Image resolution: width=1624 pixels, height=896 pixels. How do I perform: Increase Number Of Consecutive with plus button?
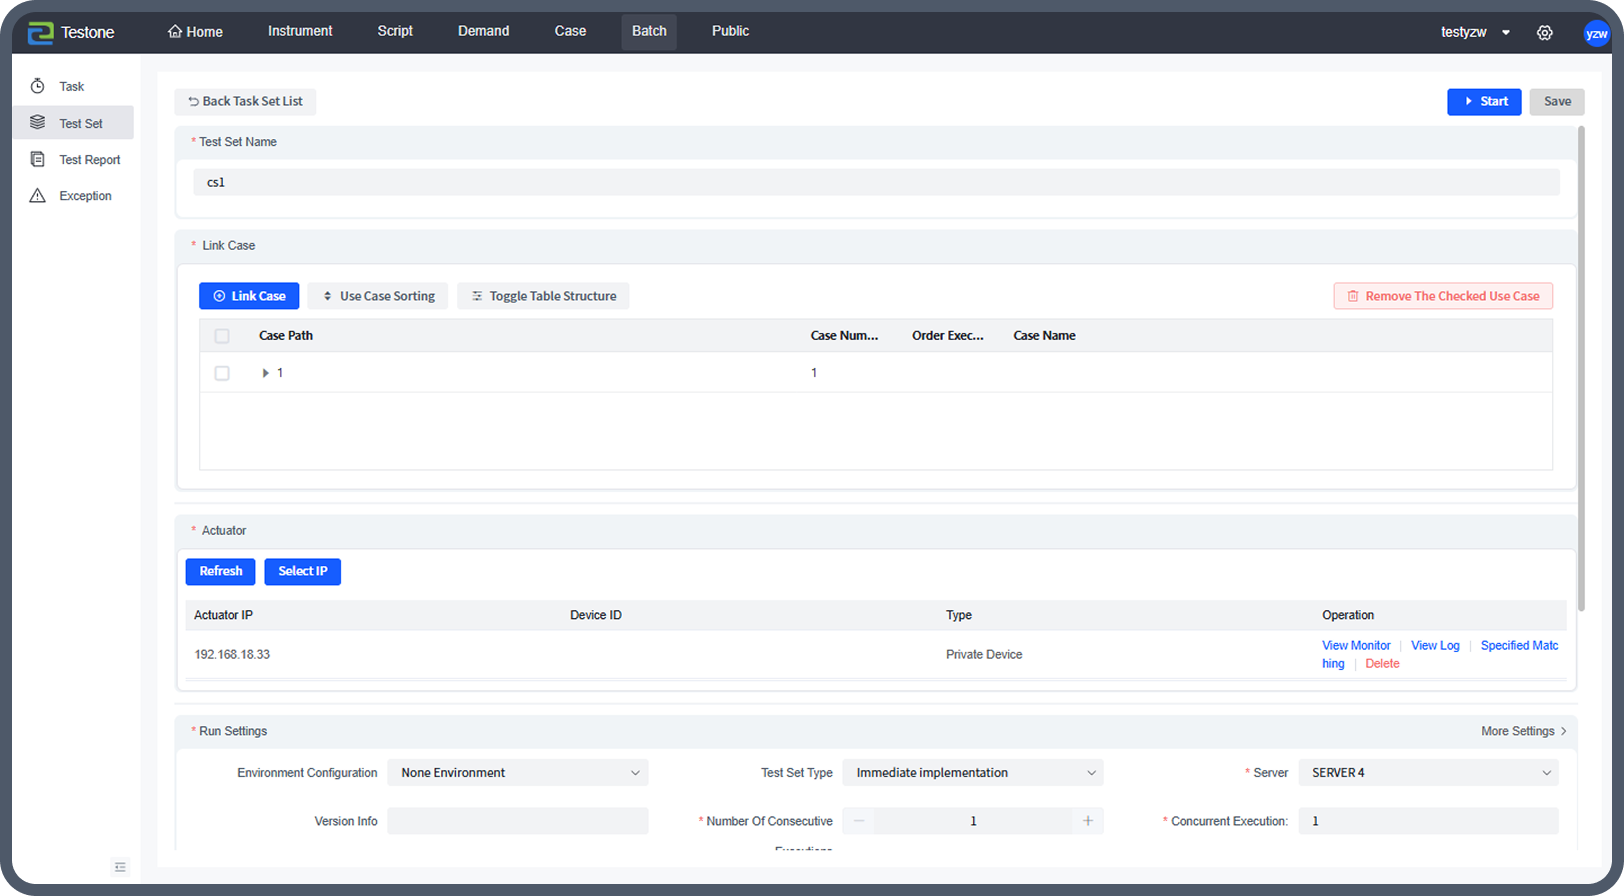[x=1088, y=821]
